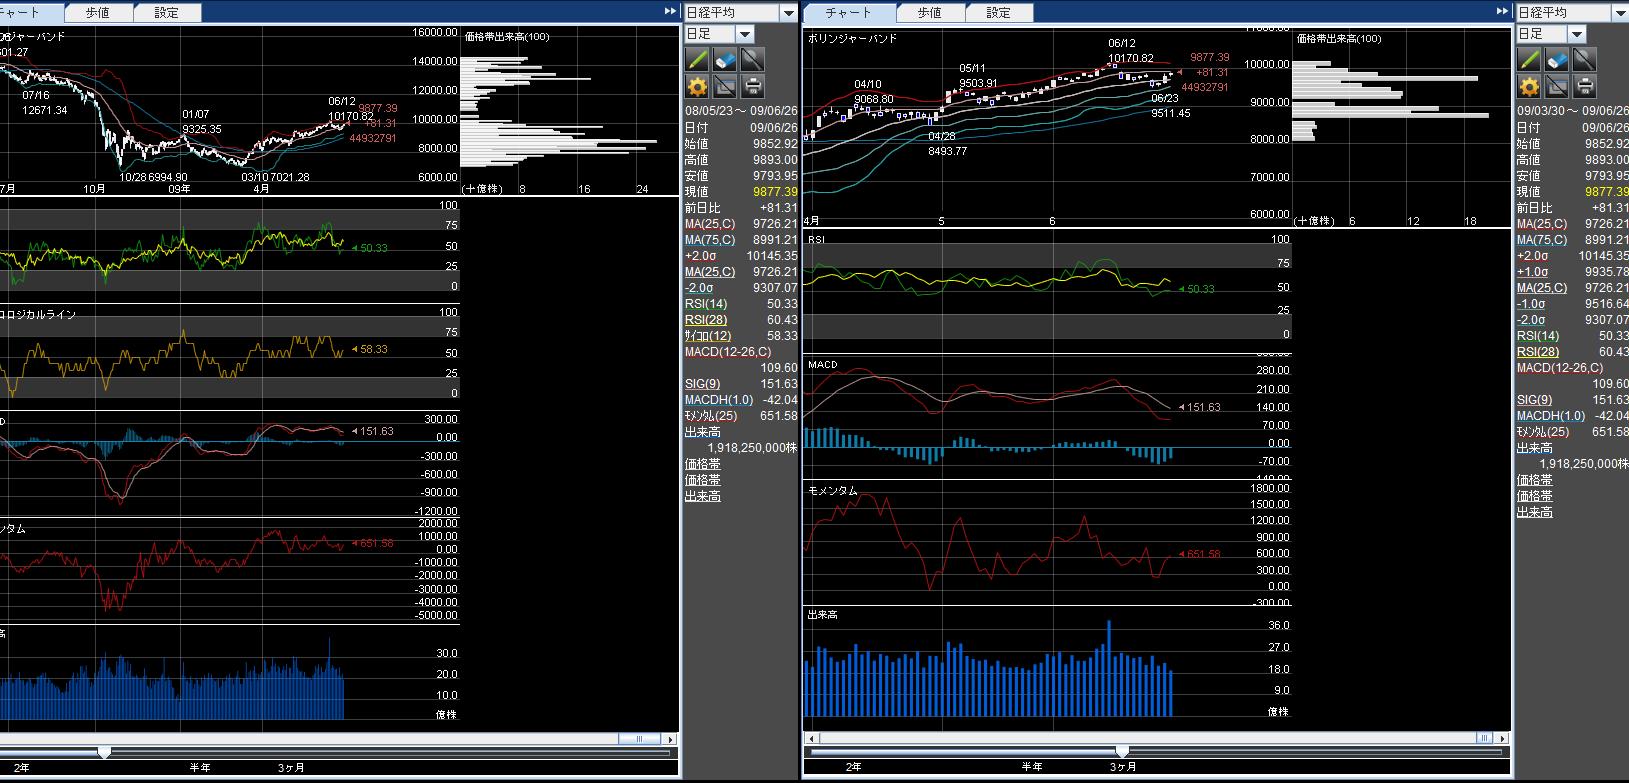Image resolution: width=1629 pixels, height=783 pixels.
Task: Click the period slider handle in right chart
Action: click(x=1122, y=751)
